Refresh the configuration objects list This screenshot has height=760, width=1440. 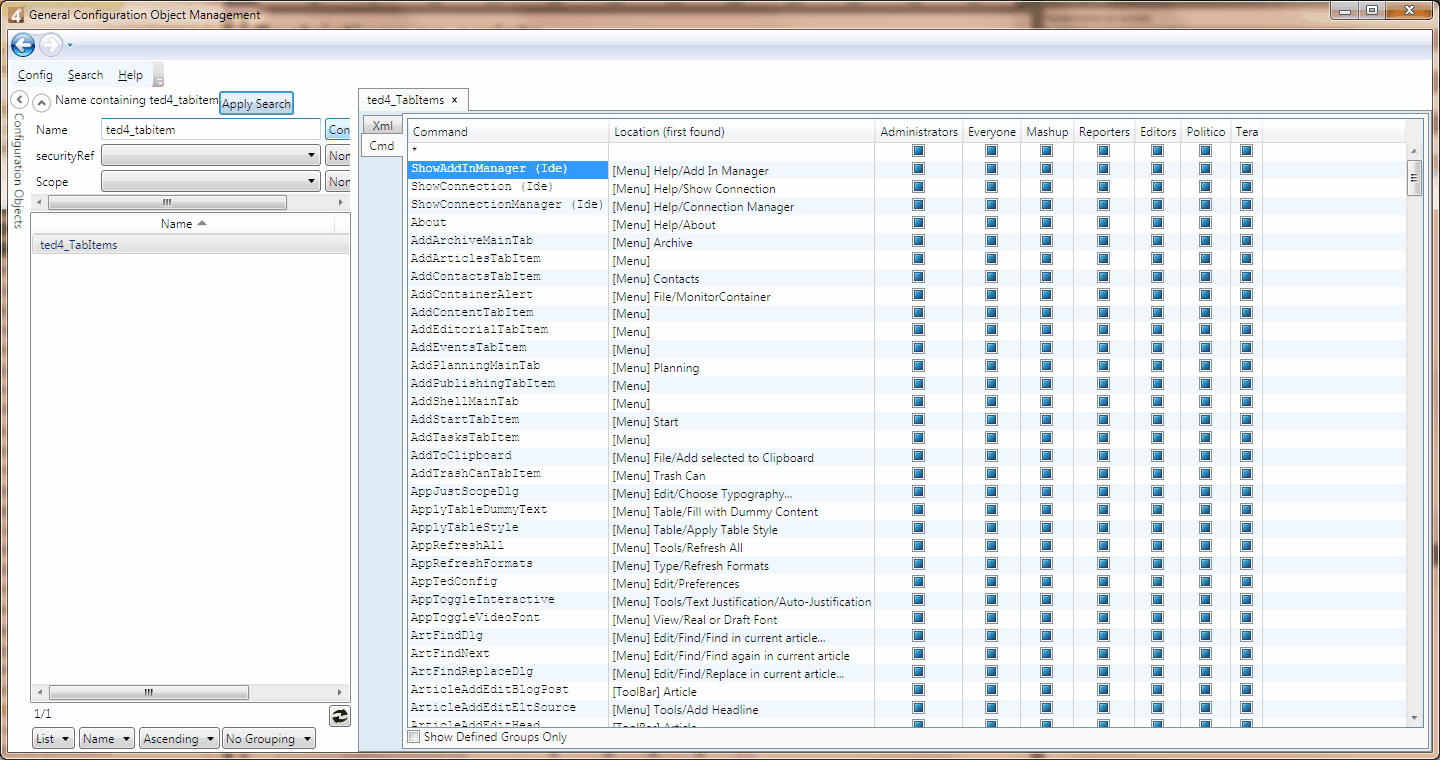[340, 715]
